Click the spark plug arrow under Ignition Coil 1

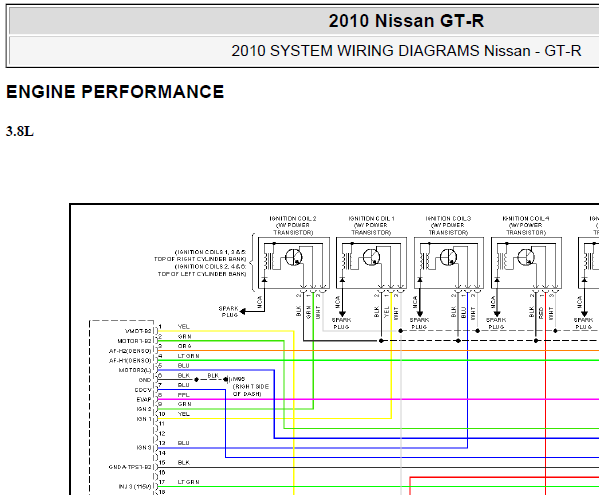342,313
